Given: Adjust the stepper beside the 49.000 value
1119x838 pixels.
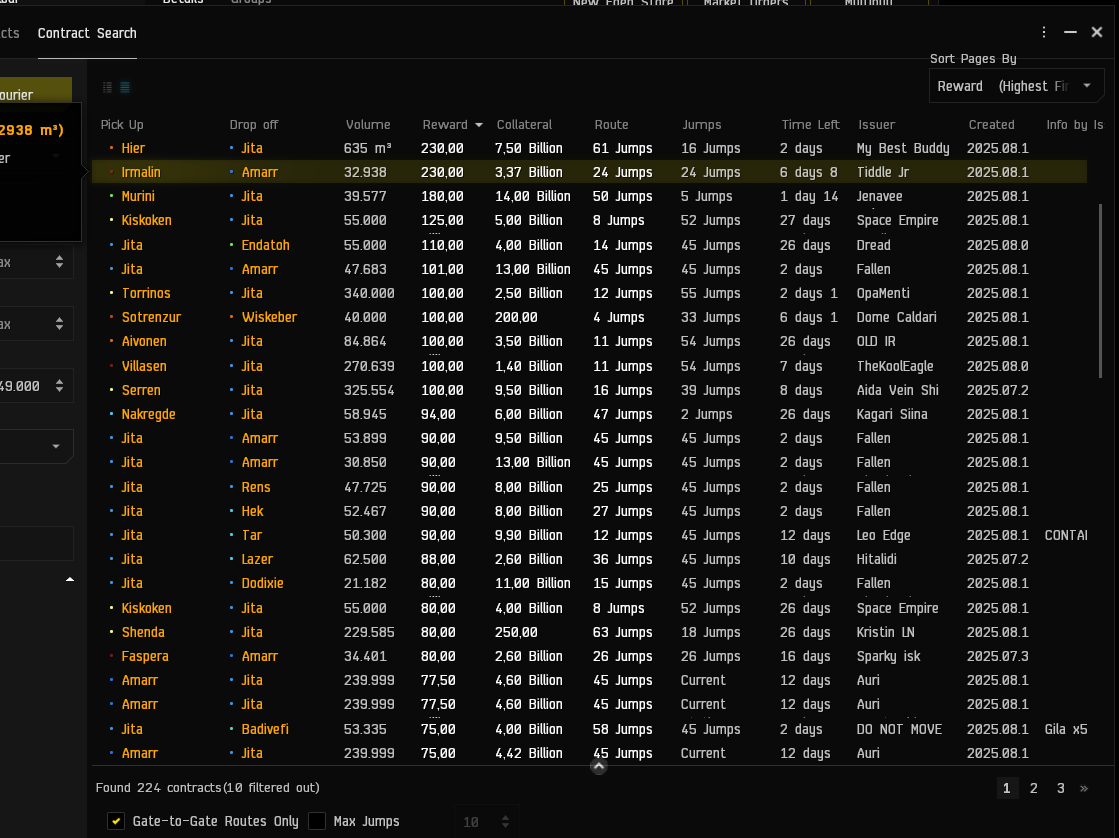Looking at the screenshot, I should (x=59, y=386).
